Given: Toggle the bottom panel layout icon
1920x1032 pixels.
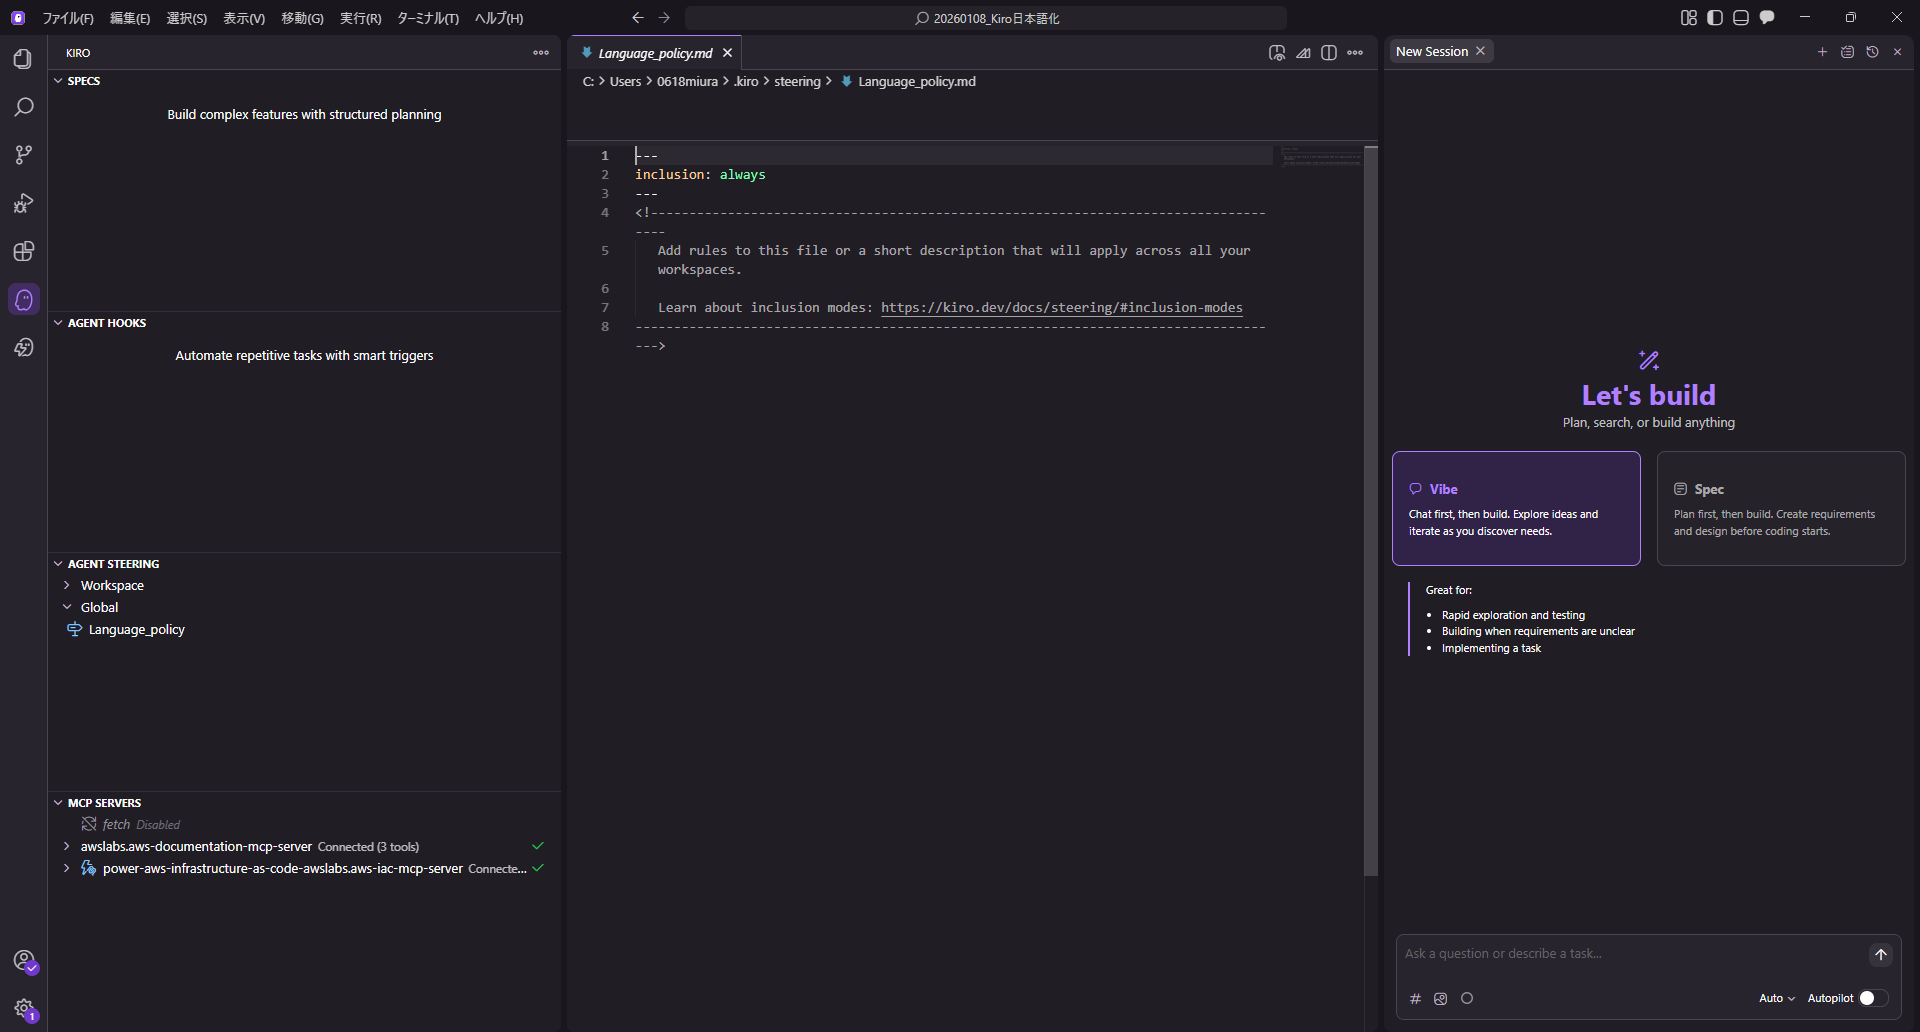Looking at the screenshot, I should pyautogui.click(x=1741, y=18).
